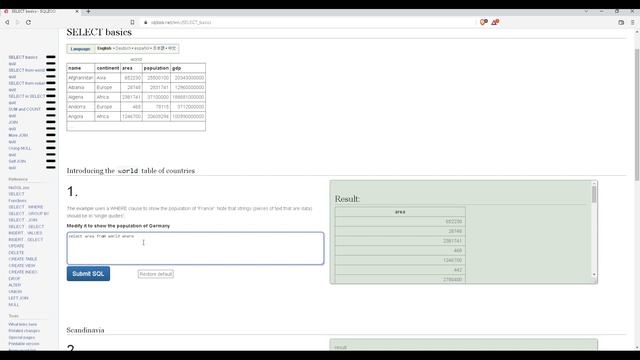
Task: Switch language to Deutsch
Action: pyautogui.click(x=123, y=49)
